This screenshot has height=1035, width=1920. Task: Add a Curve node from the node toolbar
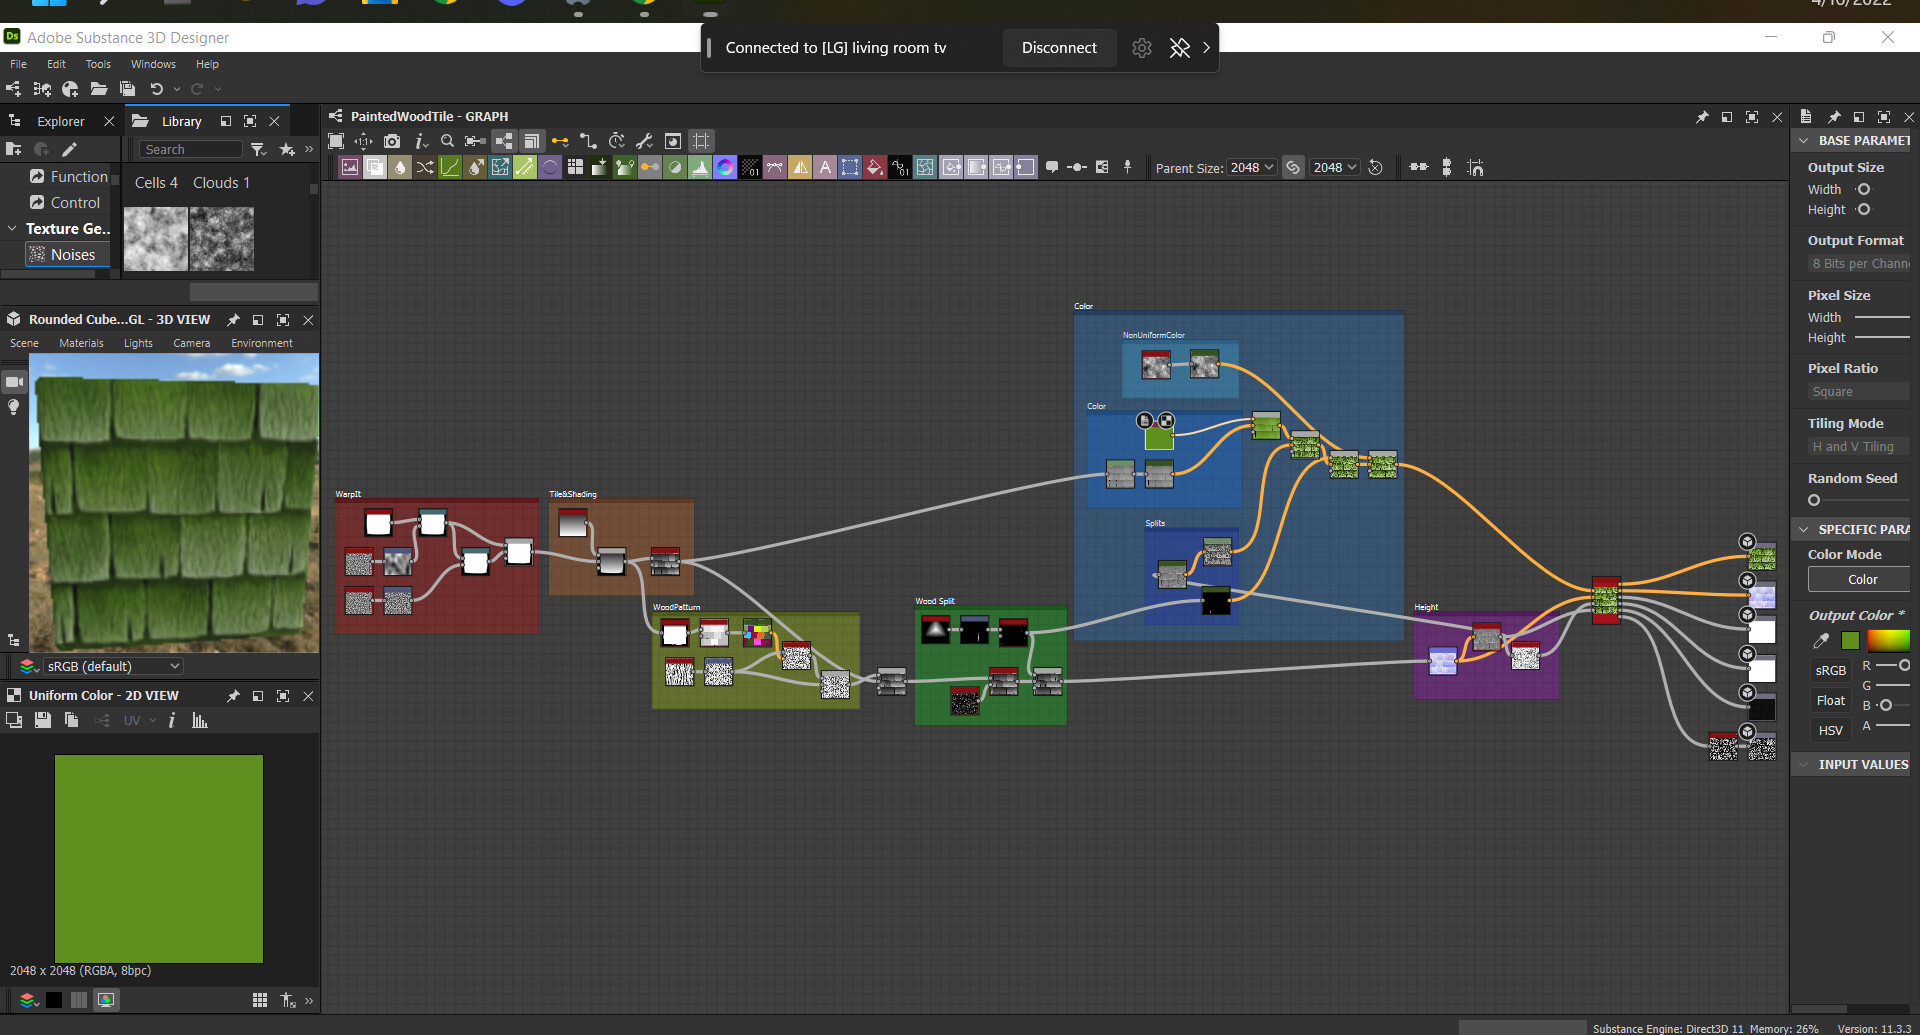point(450,167)
